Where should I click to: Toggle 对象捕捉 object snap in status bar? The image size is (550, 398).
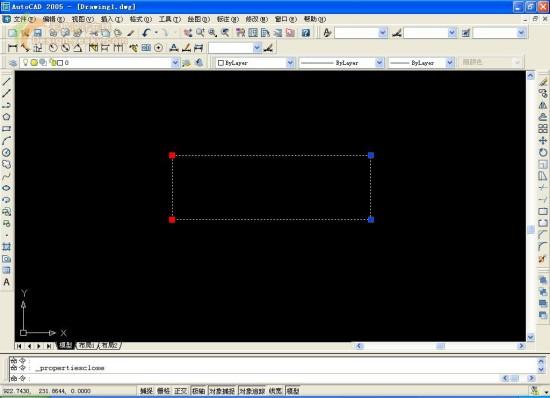pos(222,391)
